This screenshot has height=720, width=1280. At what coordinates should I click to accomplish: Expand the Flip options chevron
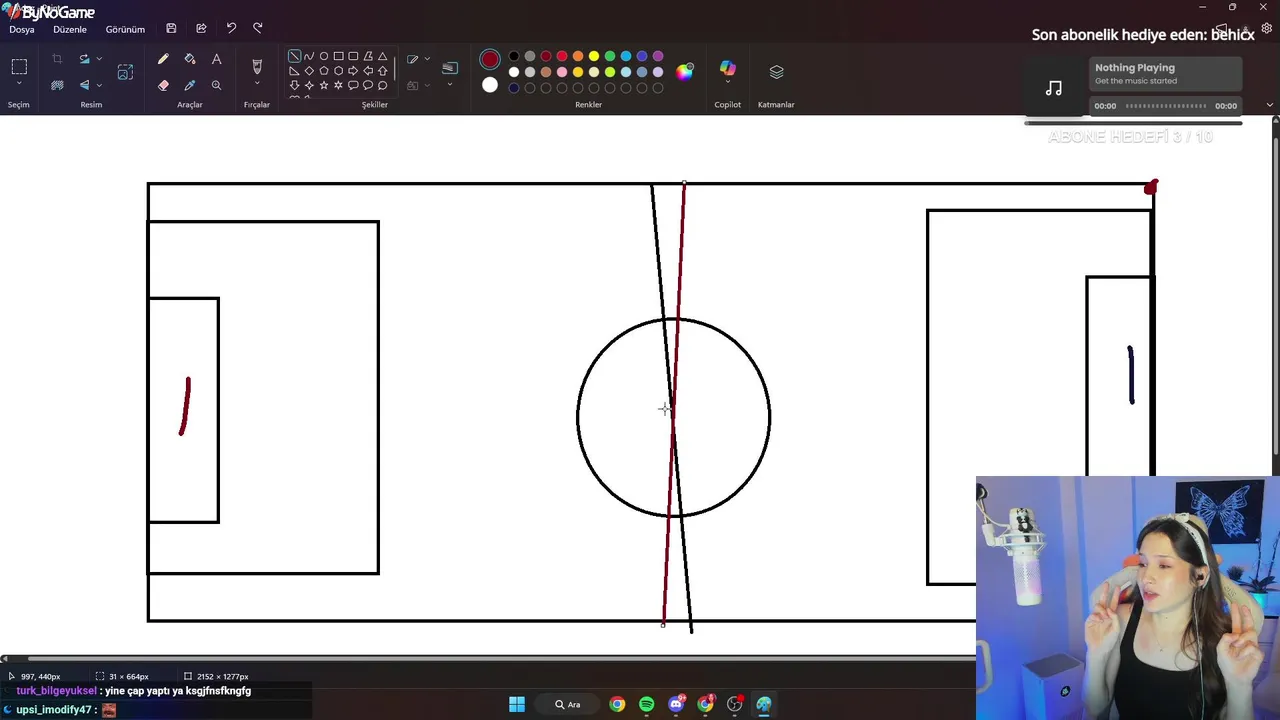point(99,85)
